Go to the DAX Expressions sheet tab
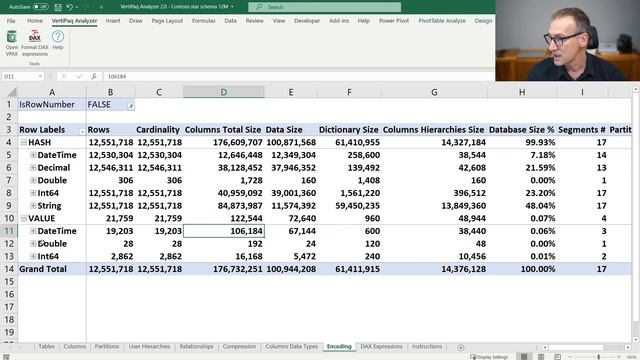The height and width of the screenshot is (360, 640). point(381,347)
